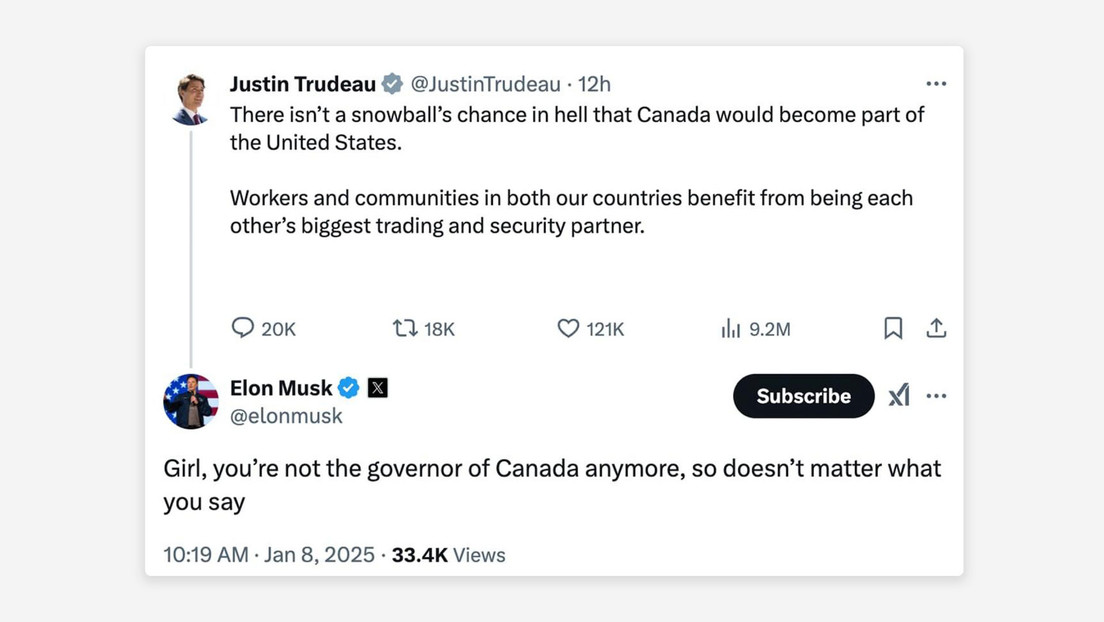Open the reply icon on Trudeau's tweet
The image size is (1104, 622).
coord(243,328)
